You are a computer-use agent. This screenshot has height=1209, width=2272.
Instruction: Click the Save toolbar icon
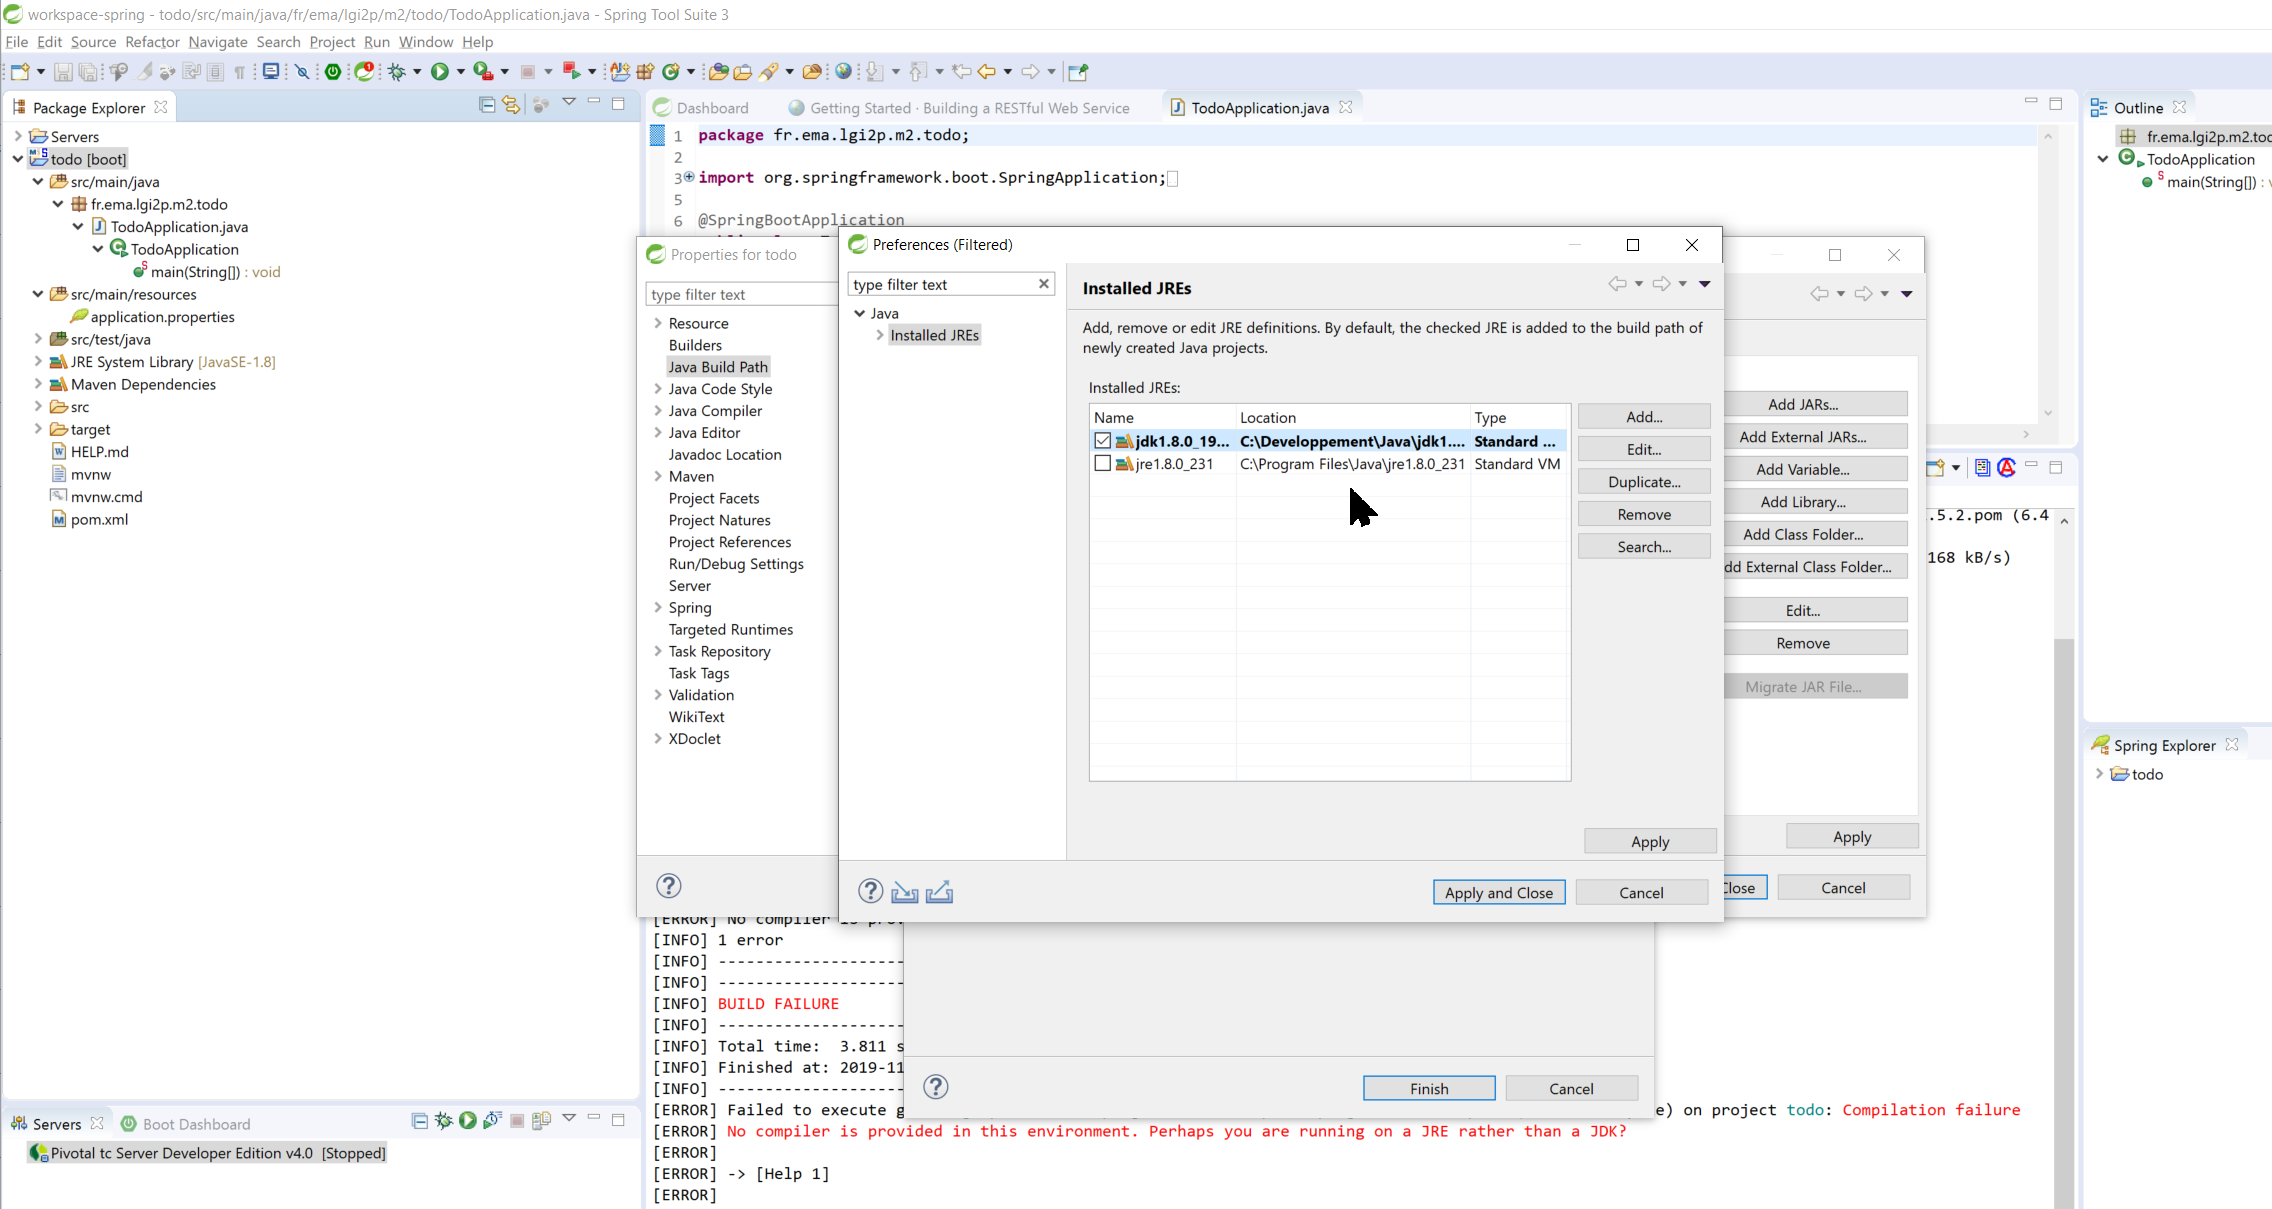click(62, 72)
